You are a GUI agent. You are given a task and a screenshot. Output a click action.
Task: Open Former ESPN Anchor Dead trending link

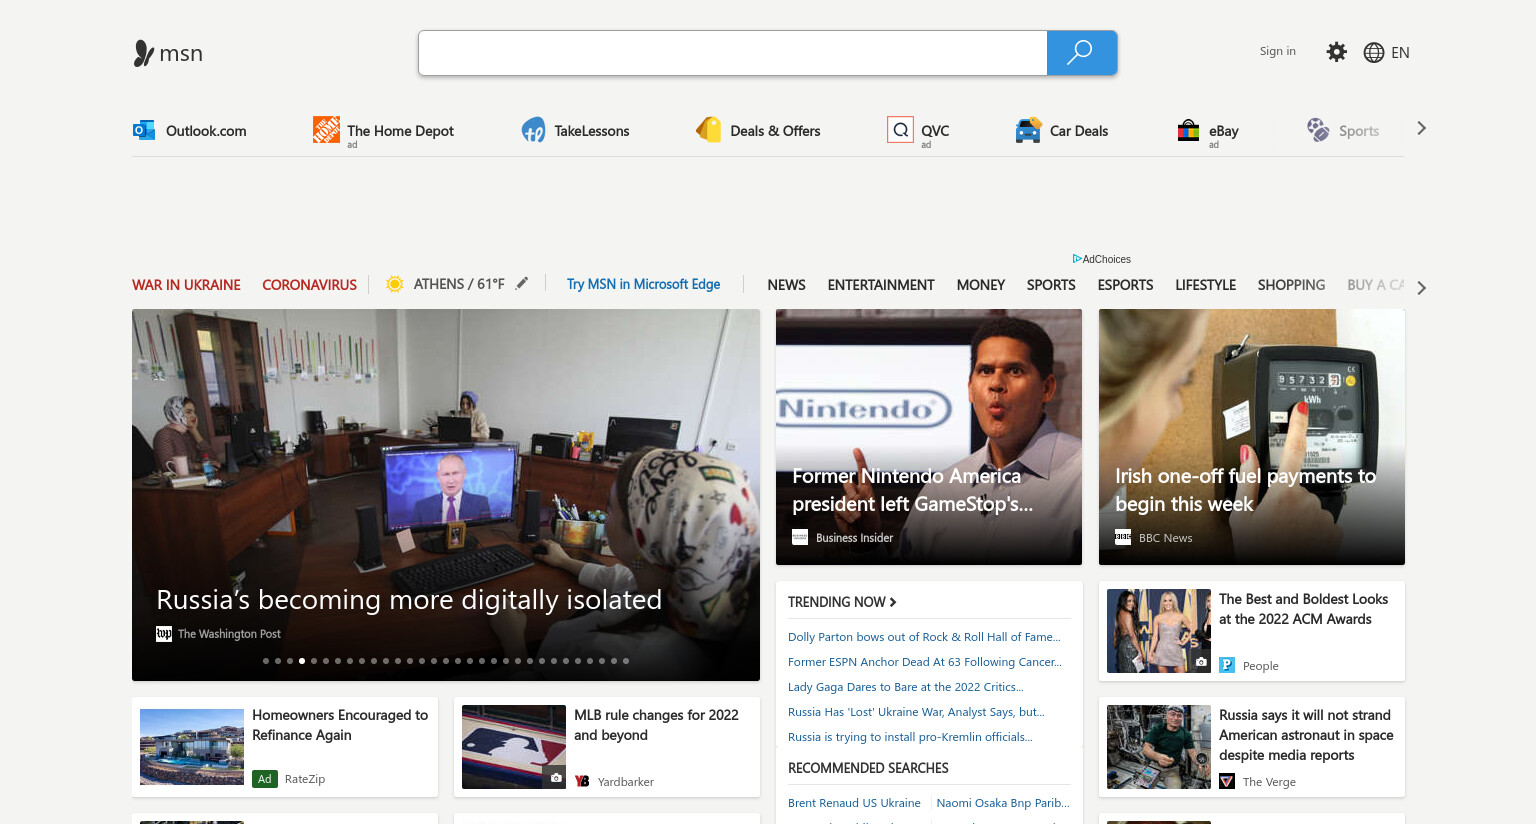pyautogui.click(x=925, y=662)
